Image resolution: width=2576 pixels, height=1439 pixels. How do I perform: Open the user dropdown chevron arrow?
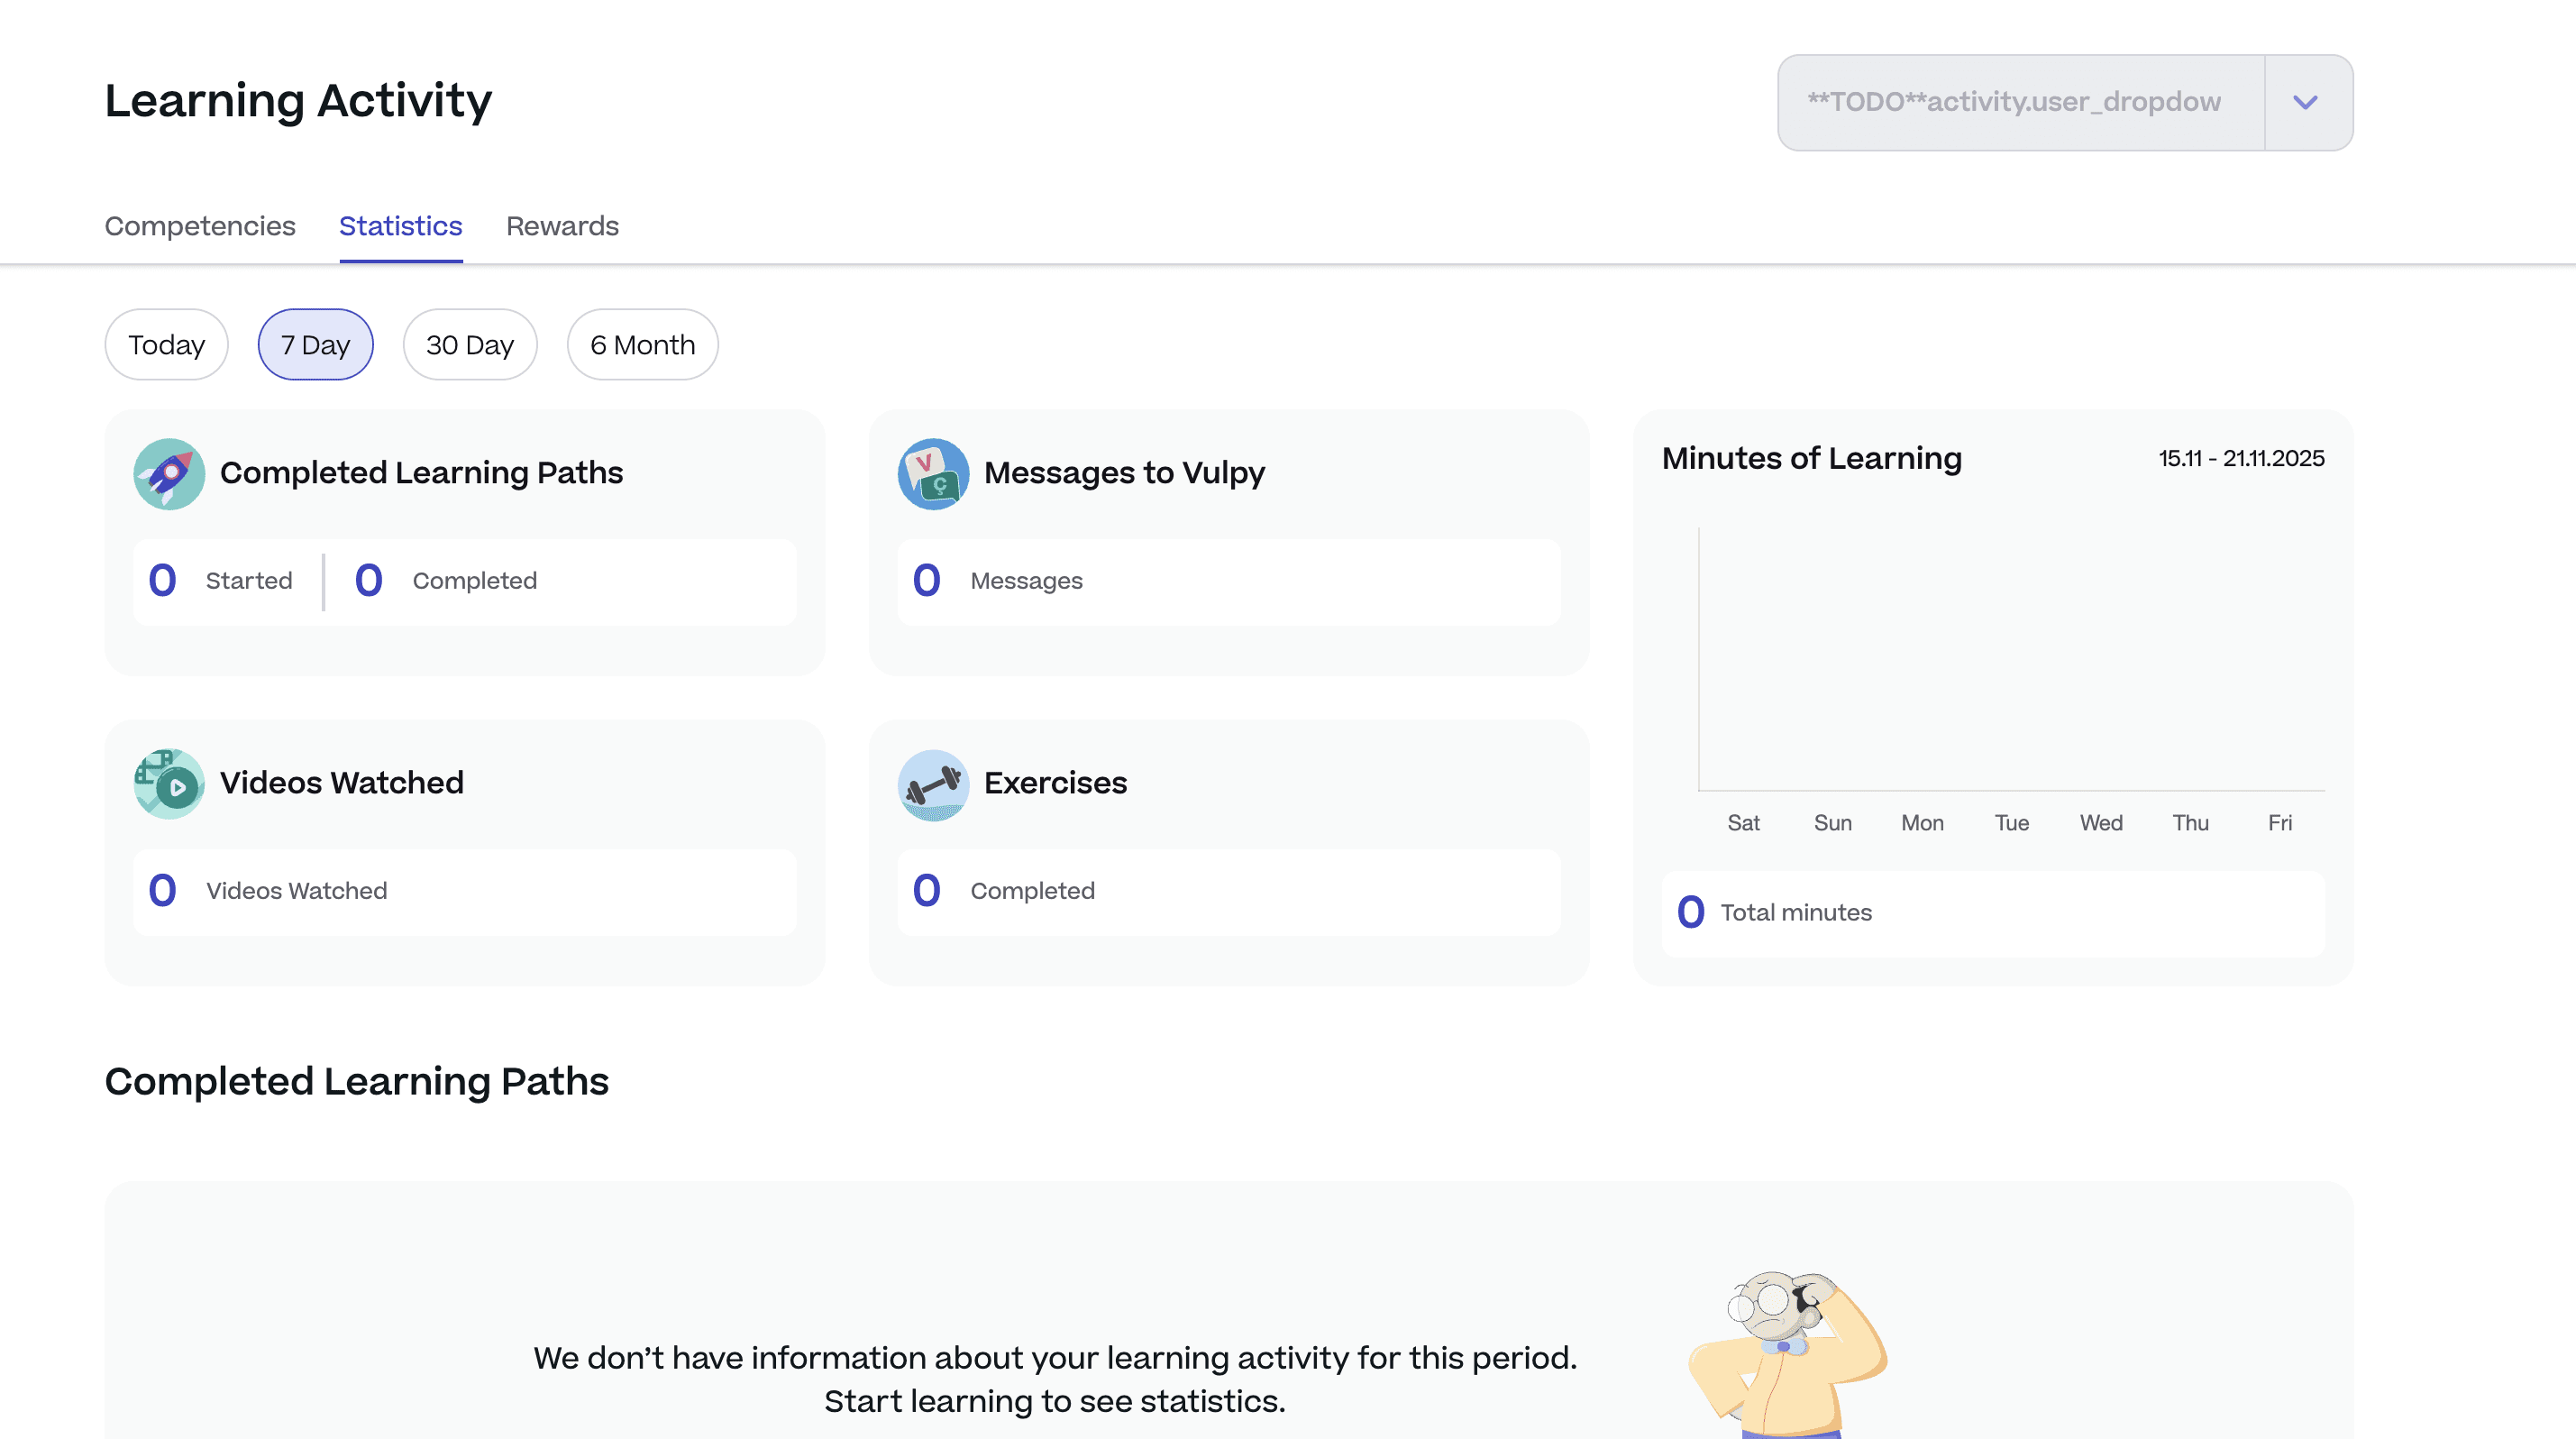pos(2306,102)
